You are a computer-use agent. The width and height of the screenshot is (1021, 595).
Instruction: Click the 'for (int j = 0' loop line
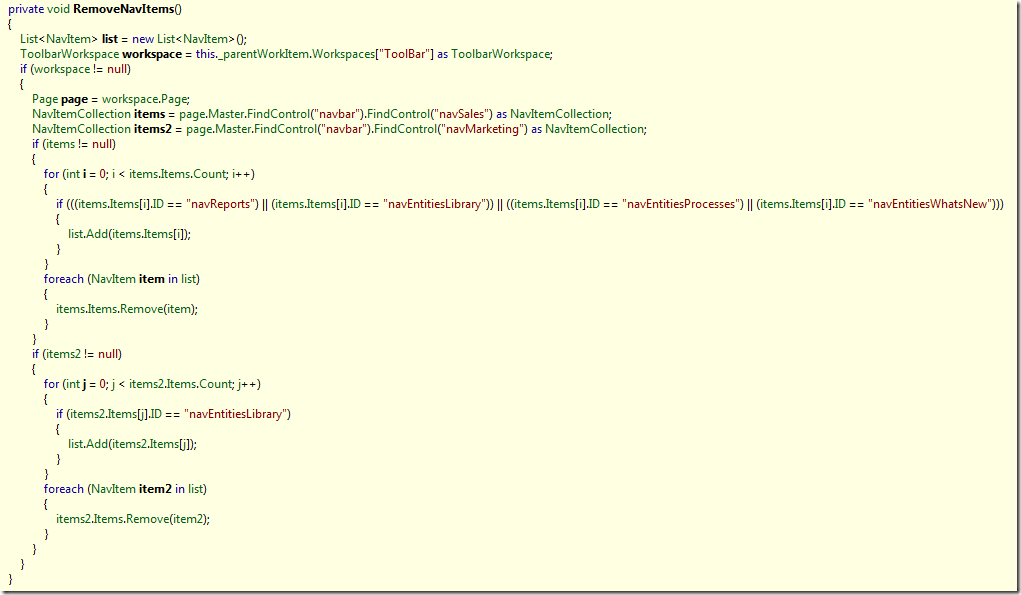pyautogui.click(x=152, y=384)
